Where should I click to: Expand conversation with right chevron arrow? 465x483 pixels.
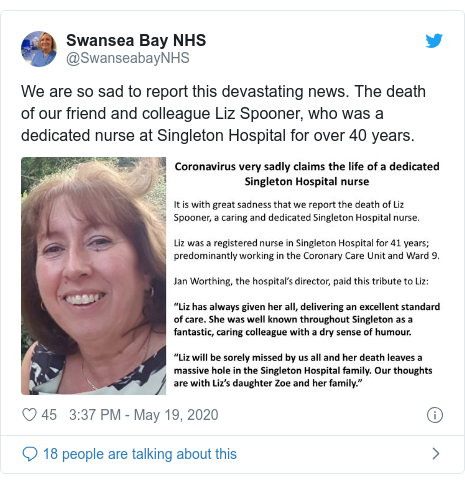point(436,454)
